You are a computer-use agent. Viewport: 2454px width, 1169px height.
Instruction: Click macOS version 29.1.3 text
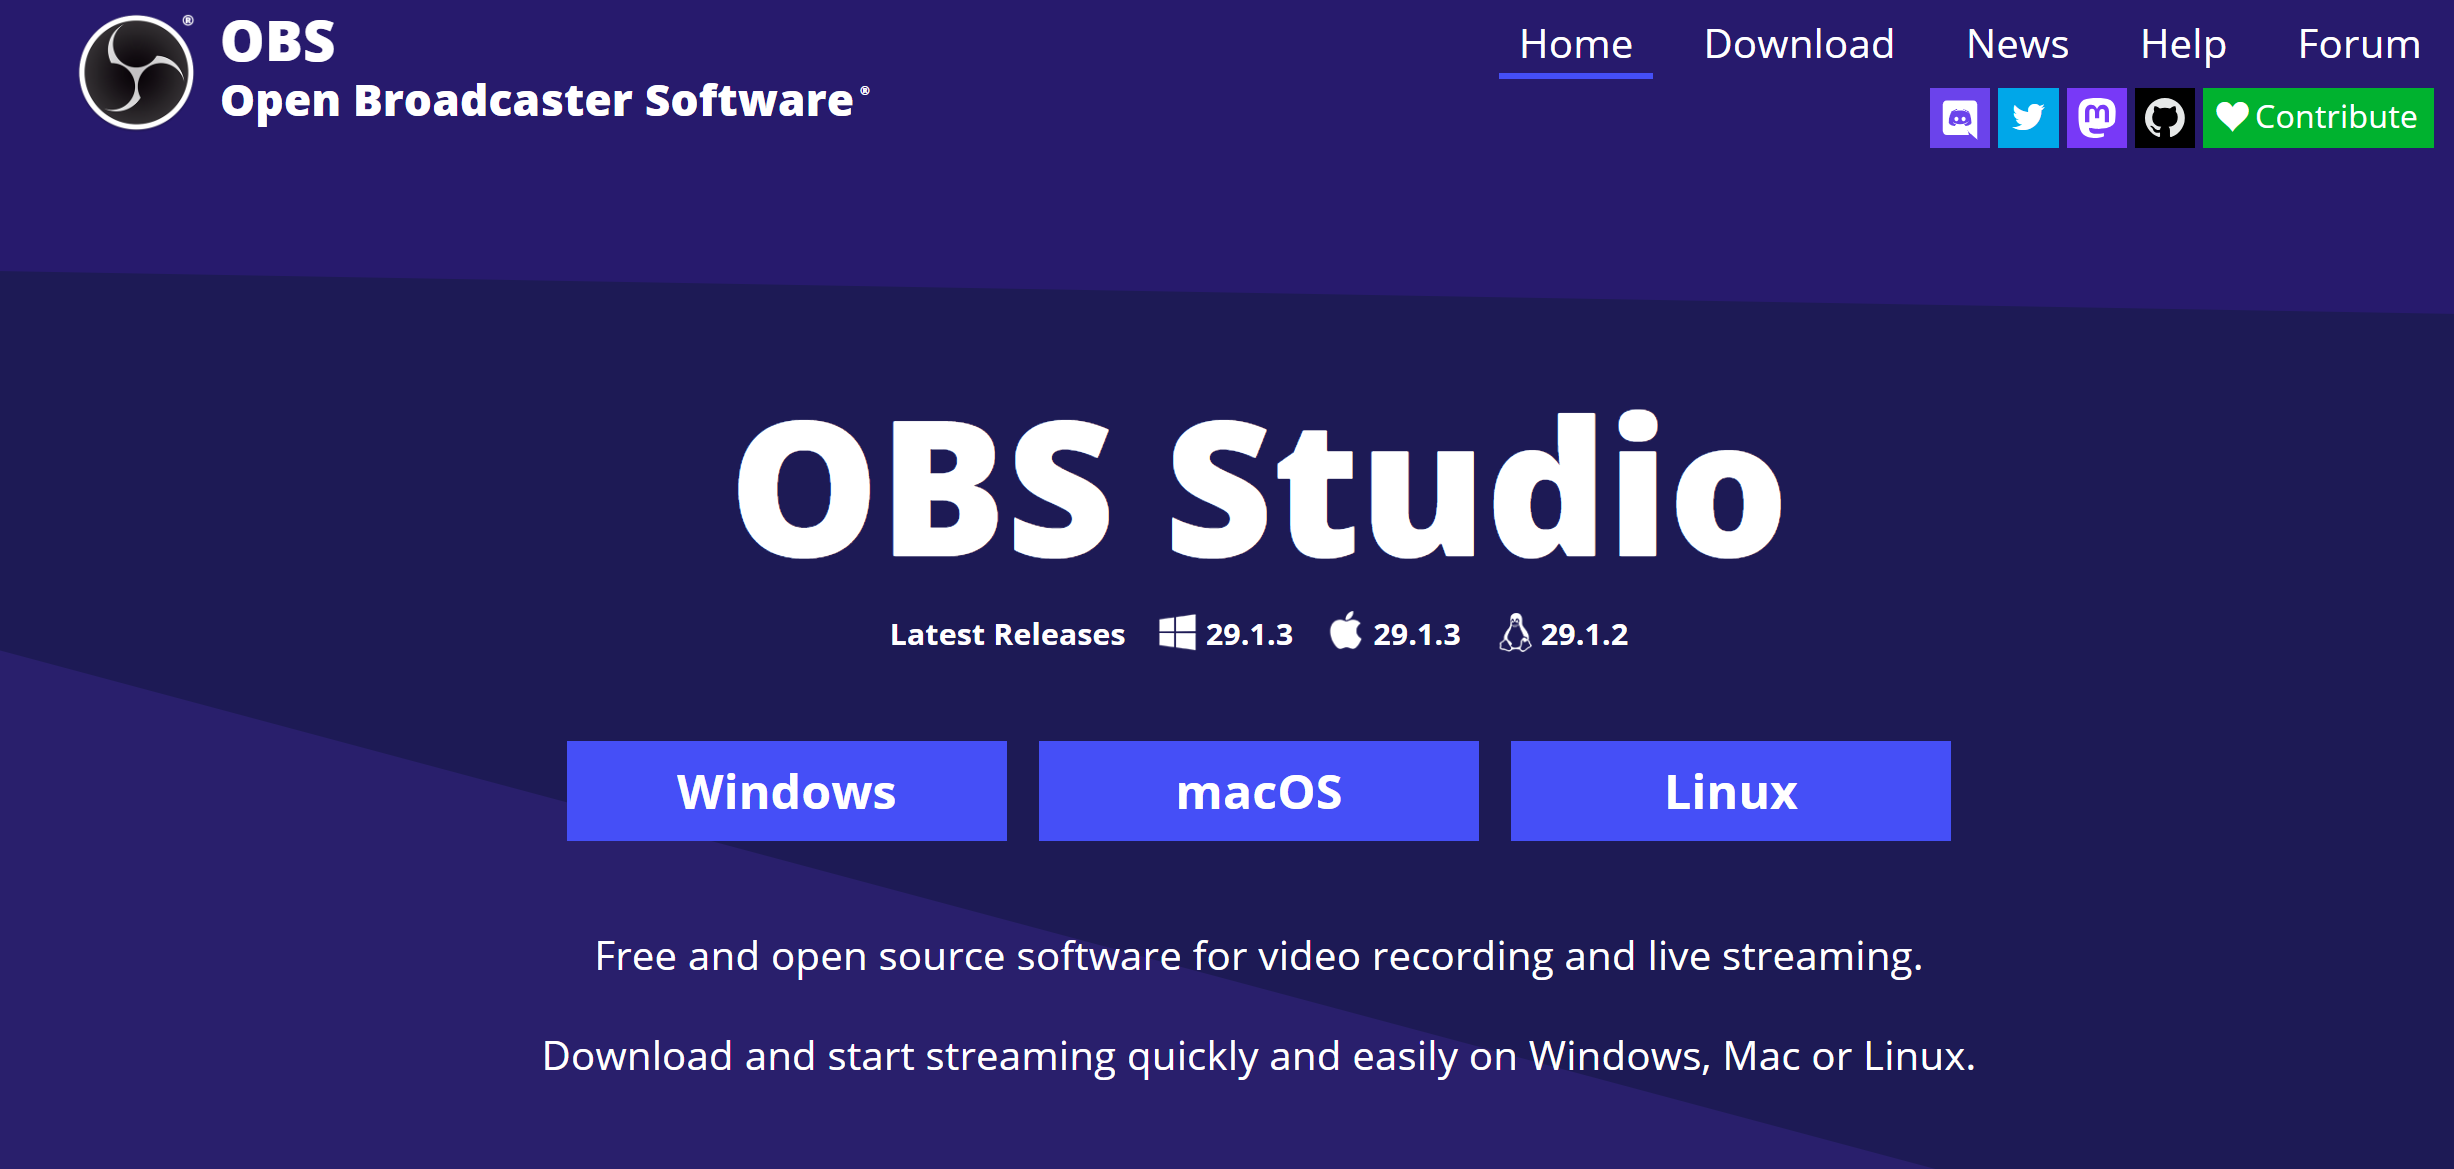coord(1417,634)
